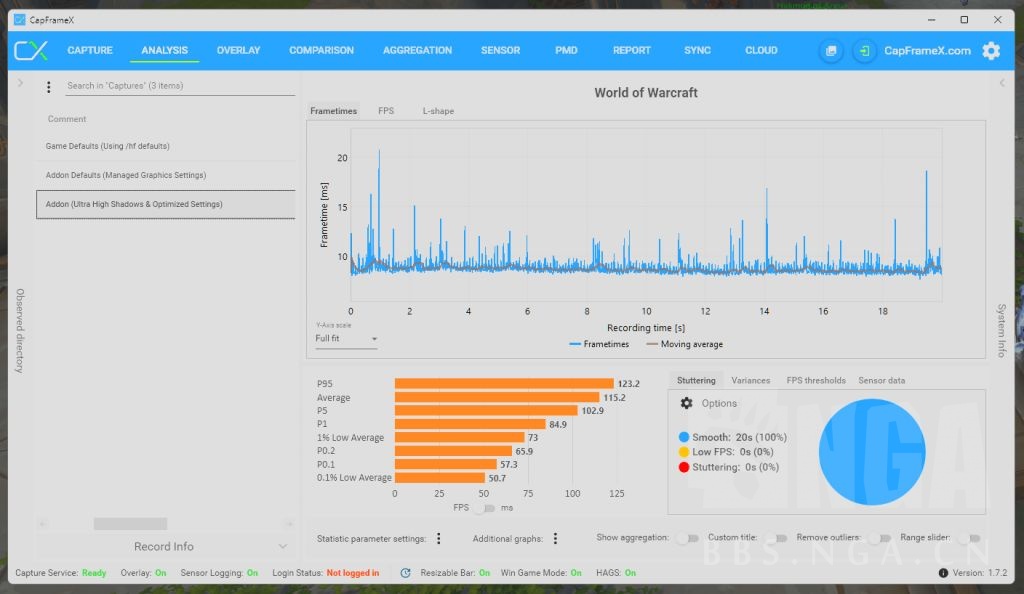This screenshot has width=1024, height=594.
Task: Click the refresh icon next to Resizable Bar
Action: 405,573
